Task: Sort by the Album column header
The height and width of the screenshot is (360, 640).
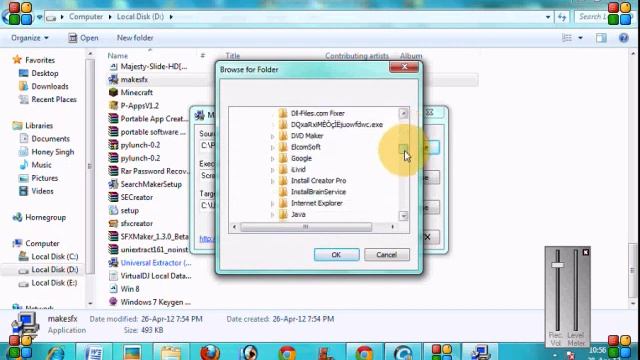Action: click(x=411, y=56)
